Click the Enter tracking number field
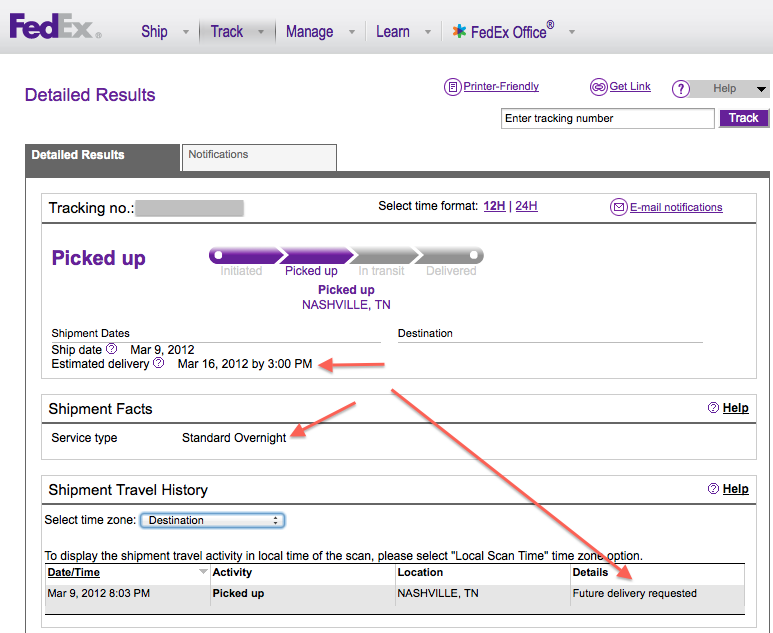The height and width of the screenshot is (633, 773). (607, 118)
